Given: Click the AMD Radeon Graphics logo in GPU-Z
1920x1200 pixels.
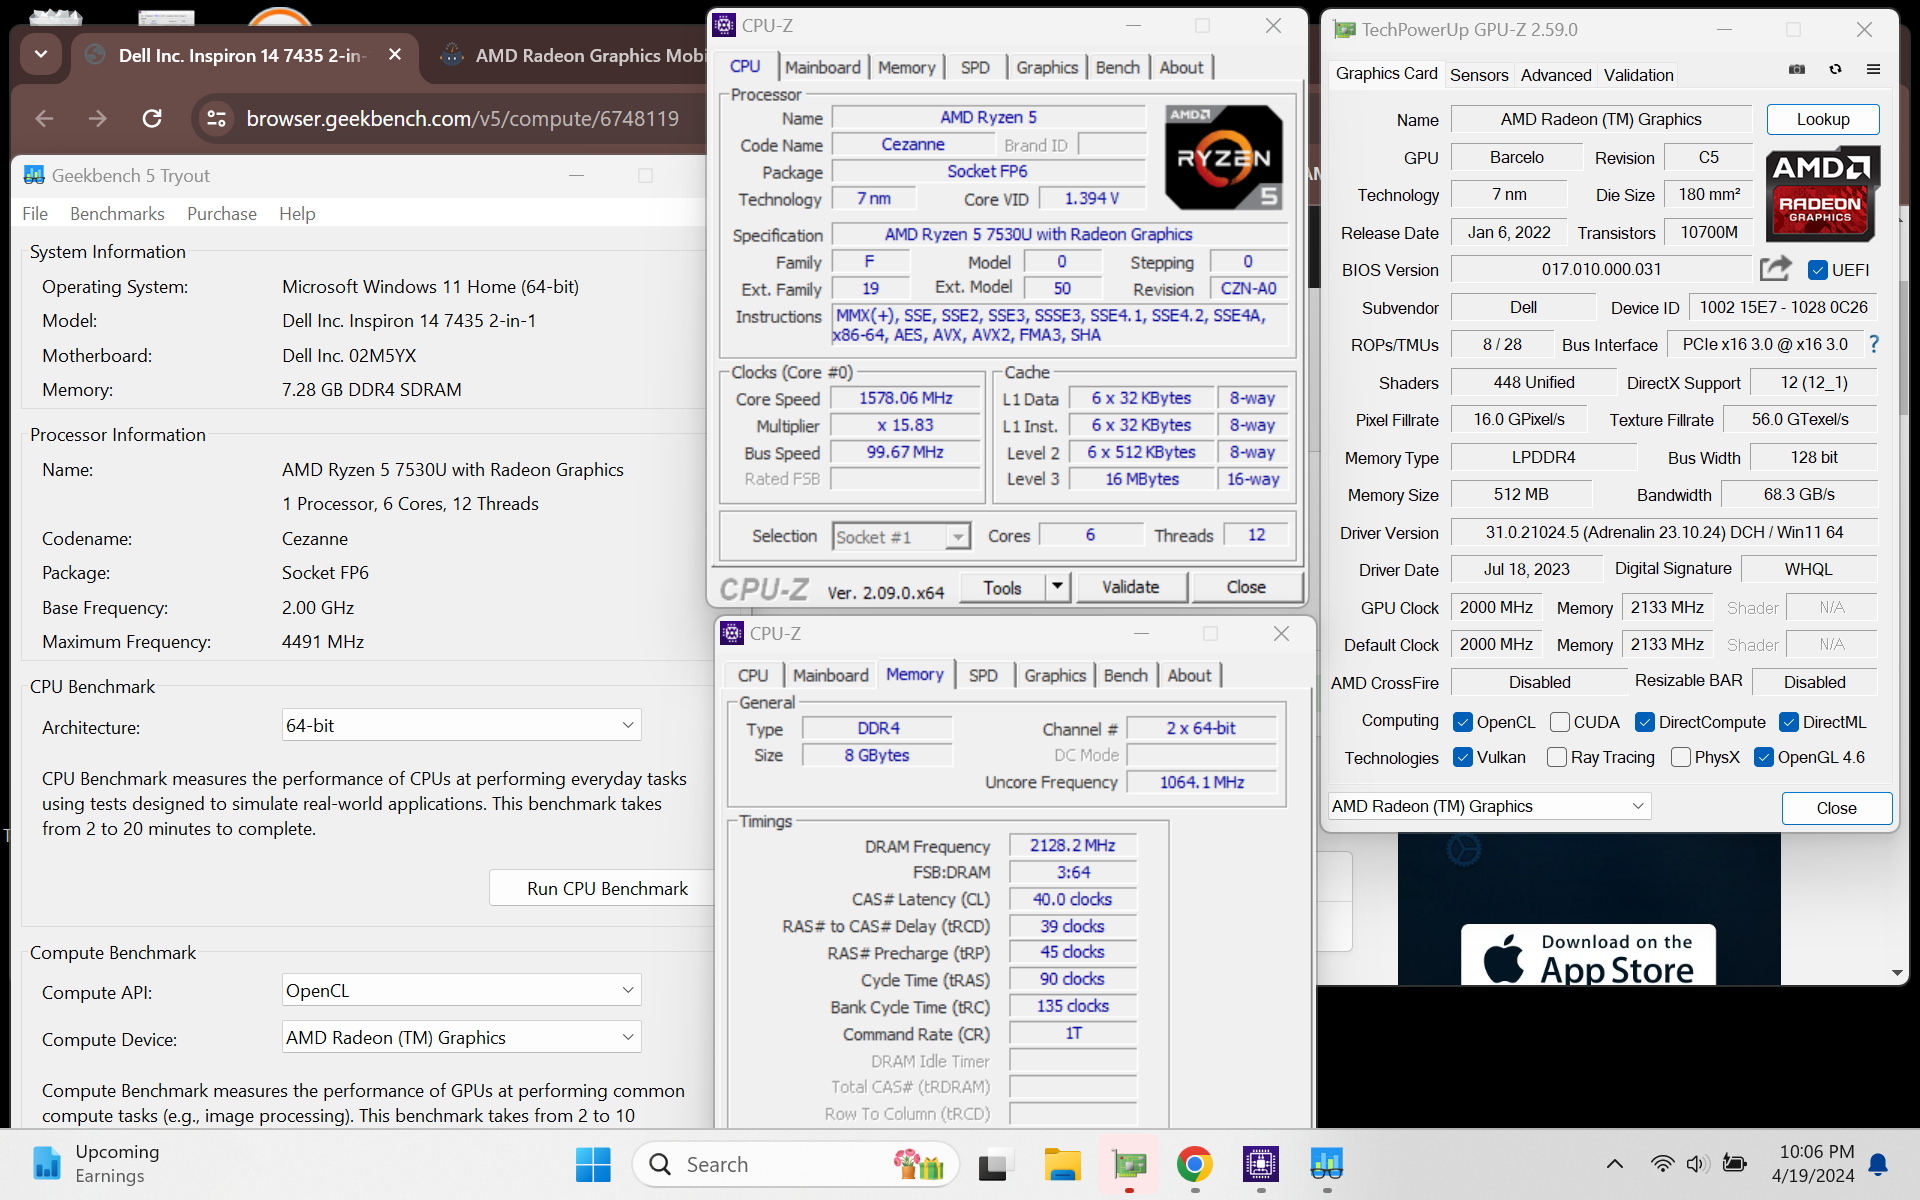Looking at the screenshot, I should [1821, 194].
